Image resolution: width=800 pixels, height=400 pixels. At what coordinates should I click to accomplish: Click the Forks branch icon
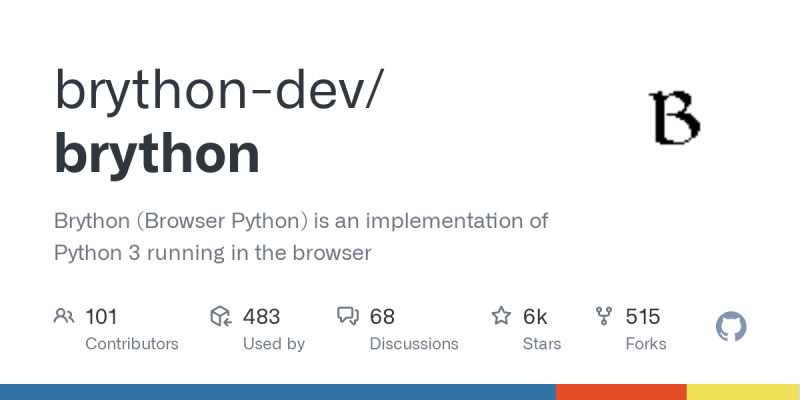pos(604,317)
